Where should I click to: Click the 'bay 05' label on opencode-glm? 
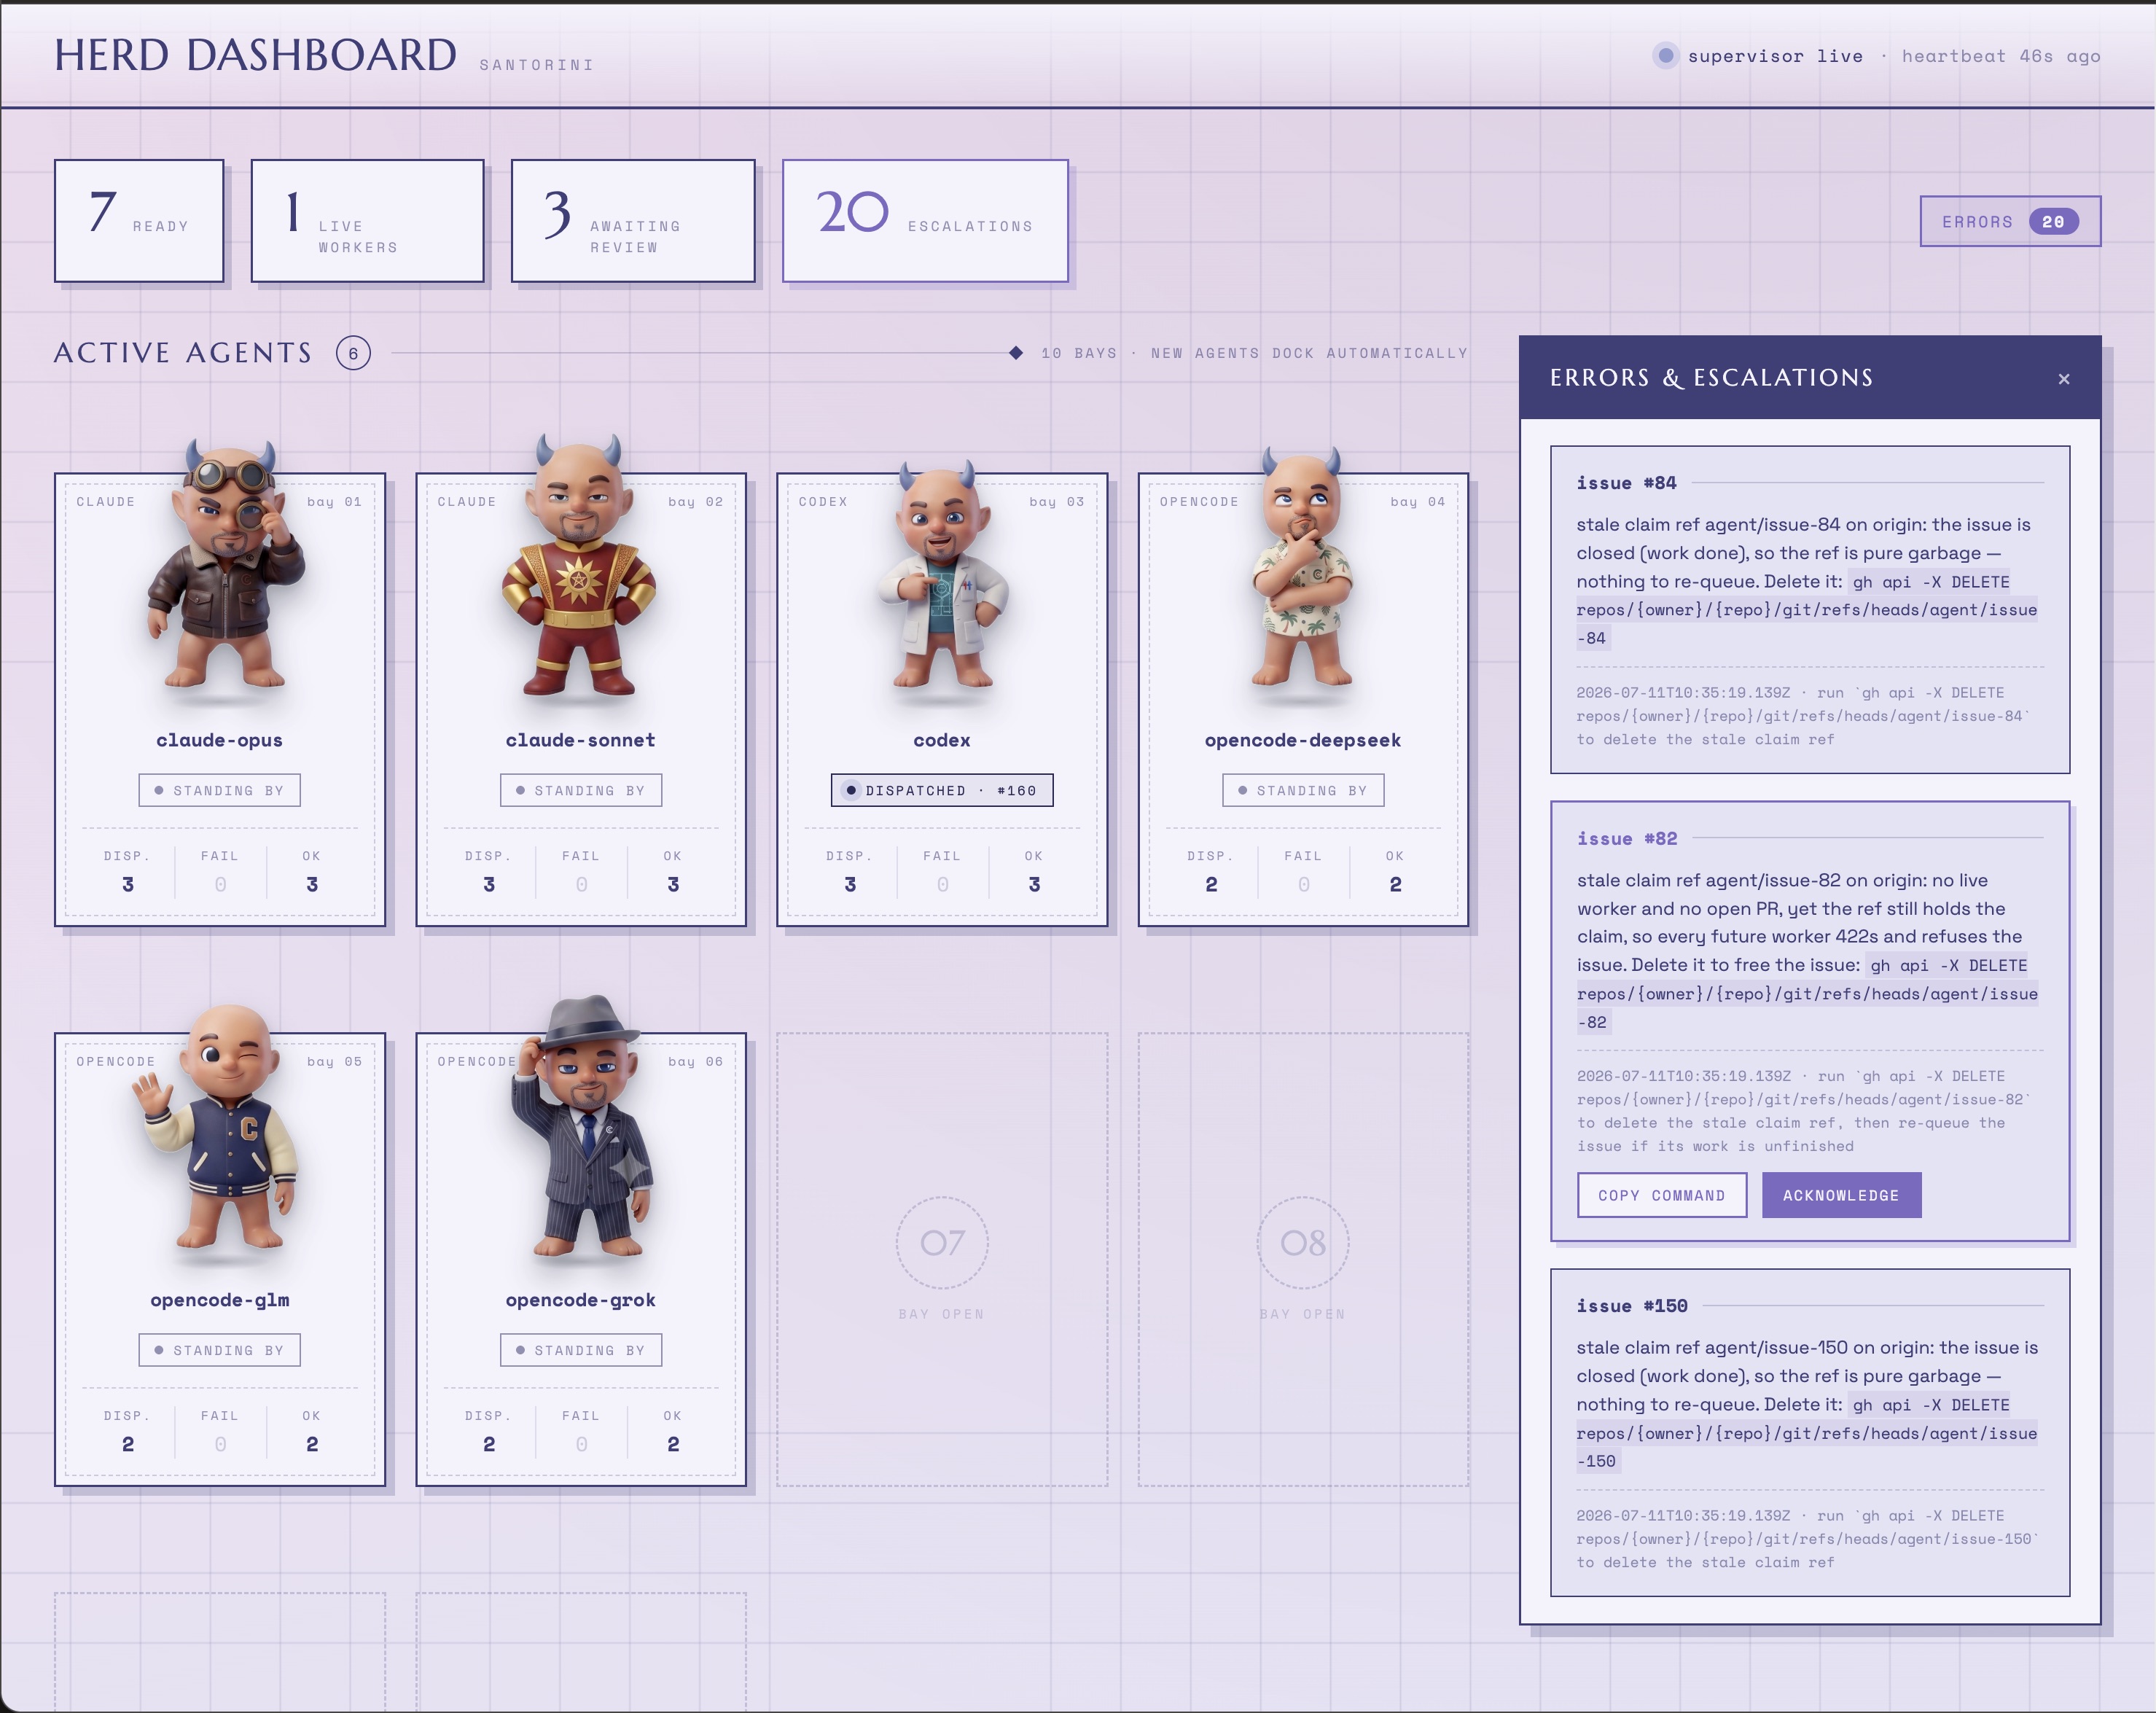(x=334, y=1061)
